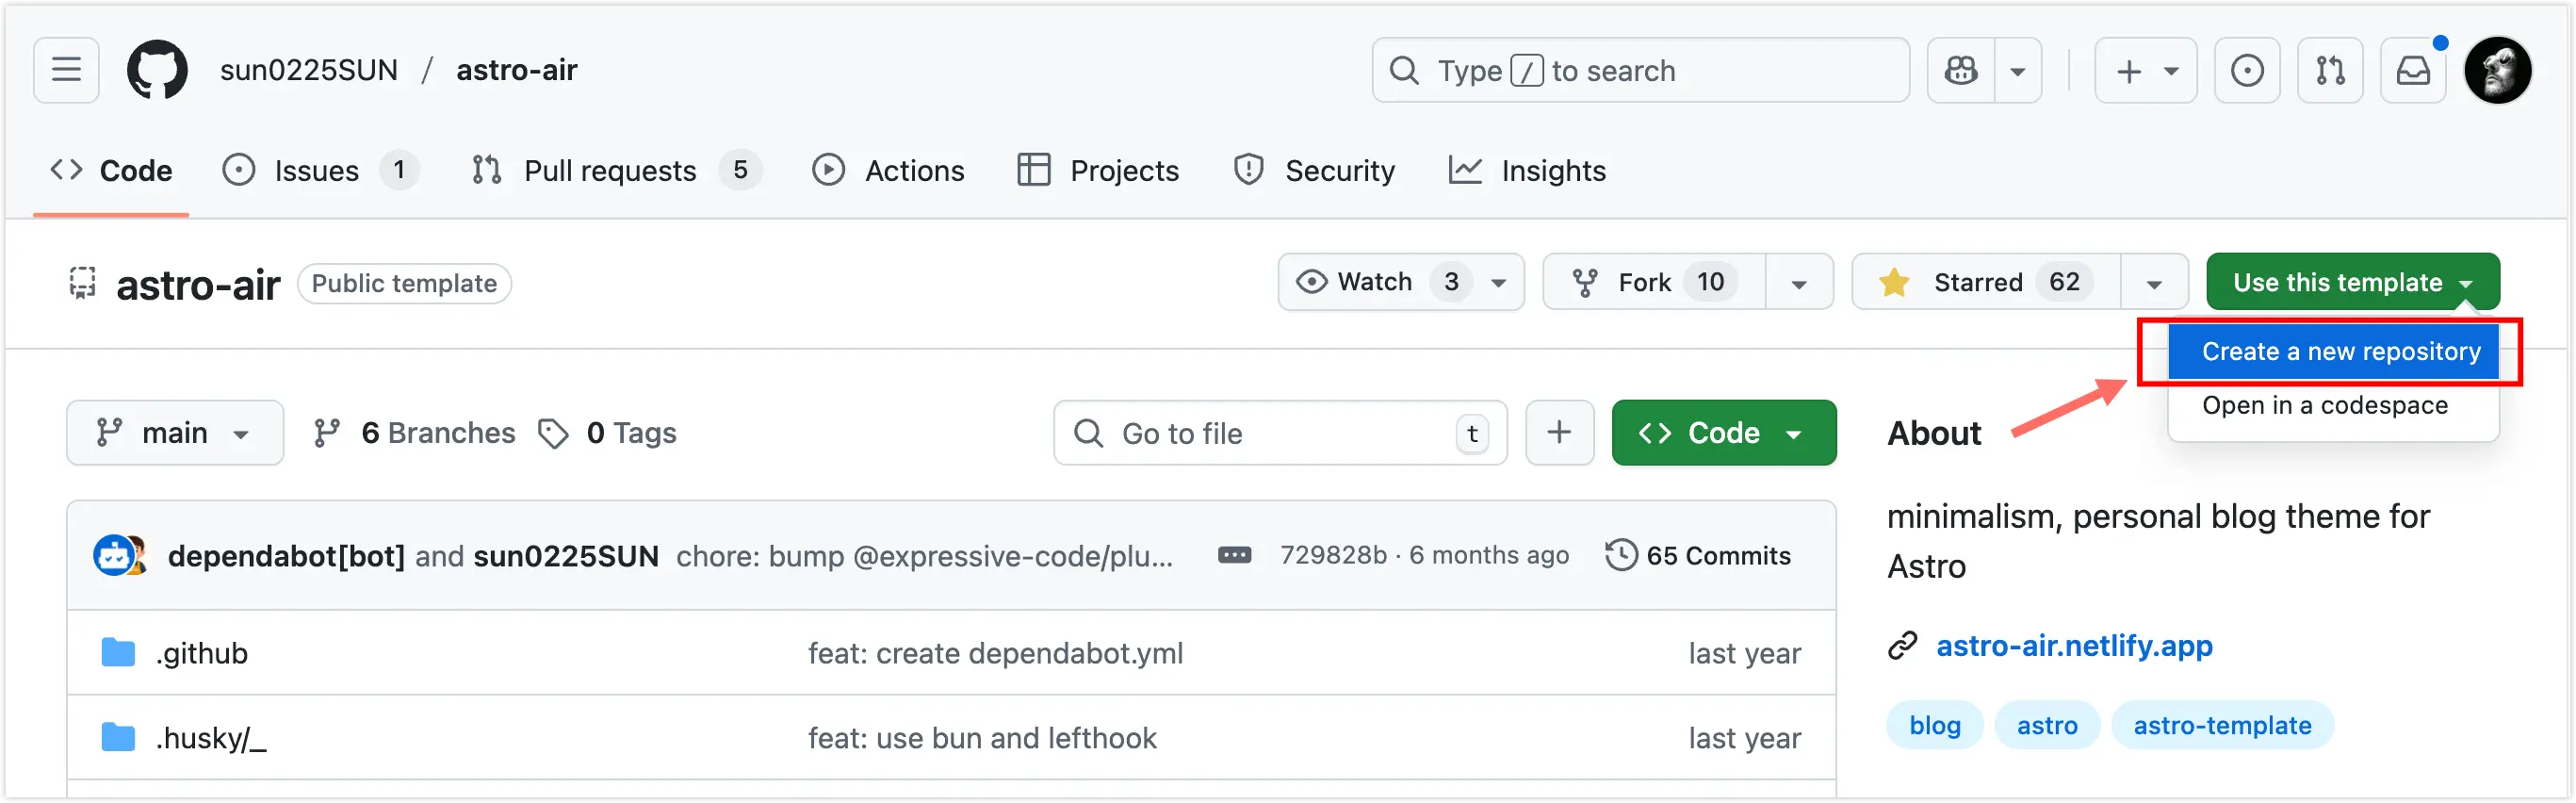The width and height of the screenshot is (2576, 803).
Task: Switch to the Insights tab
Action: pos(1527,170)
